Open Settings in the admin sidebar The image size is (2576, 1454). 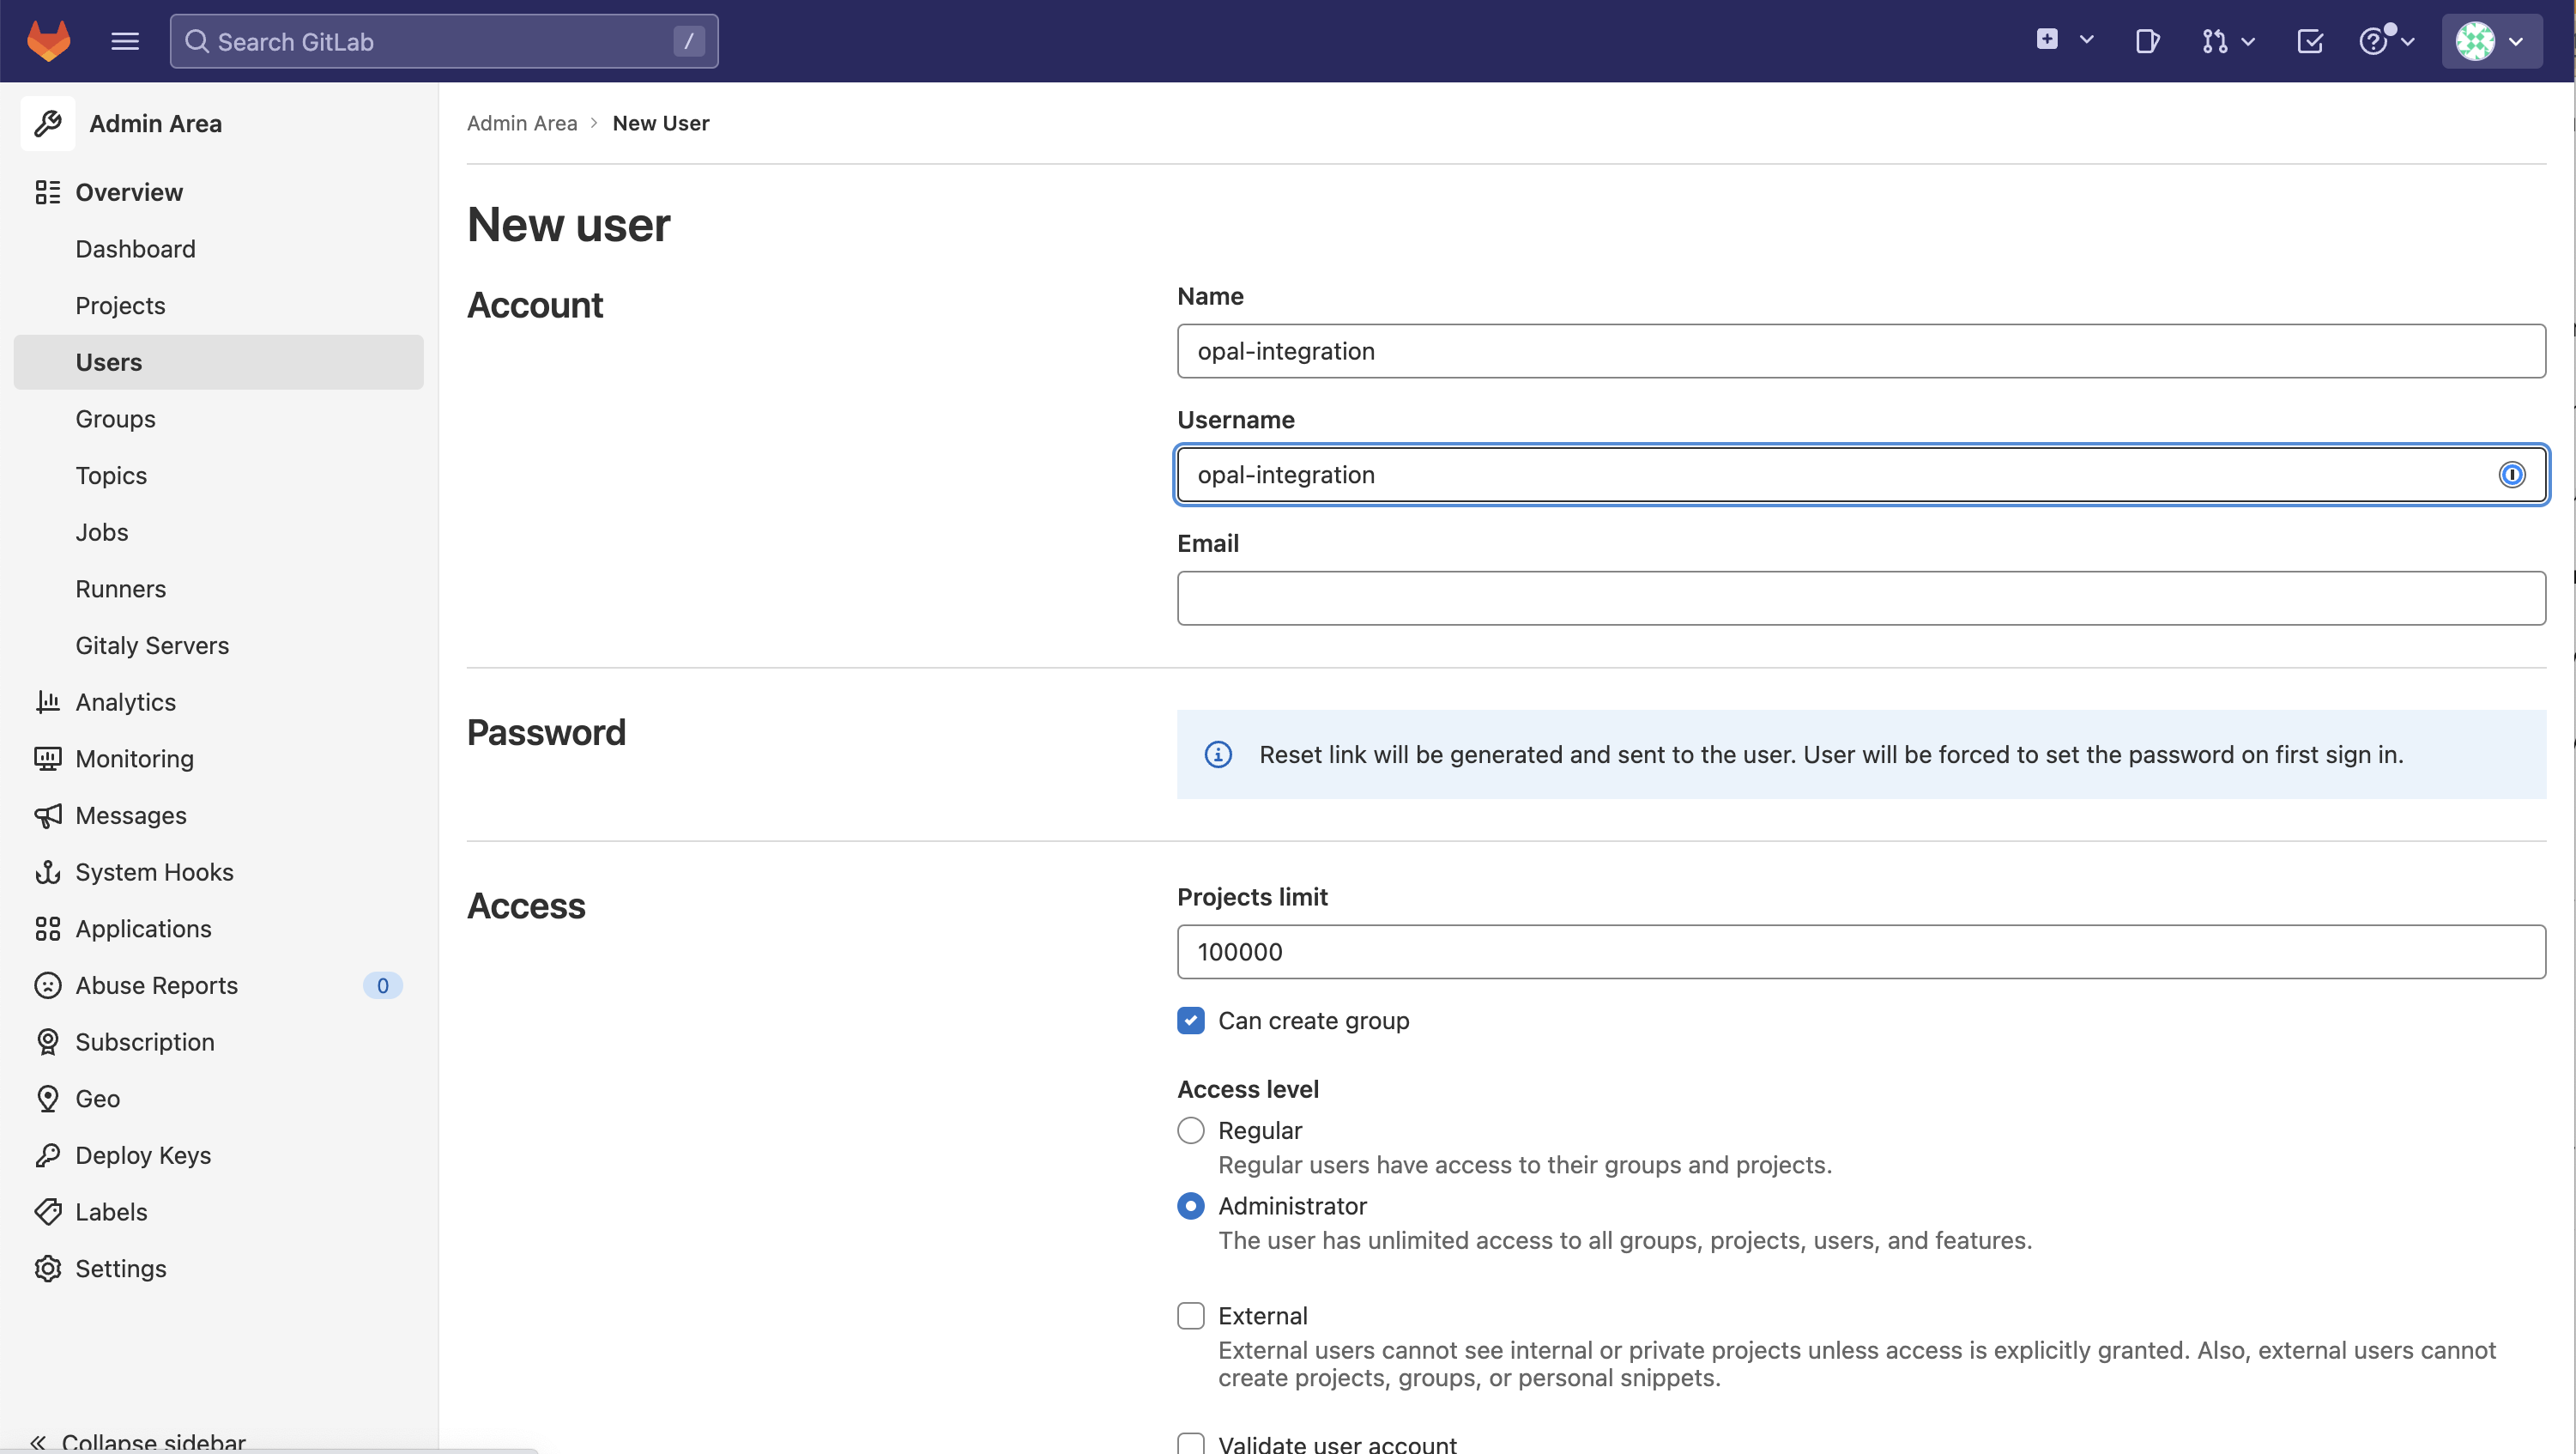[120, 1268]
